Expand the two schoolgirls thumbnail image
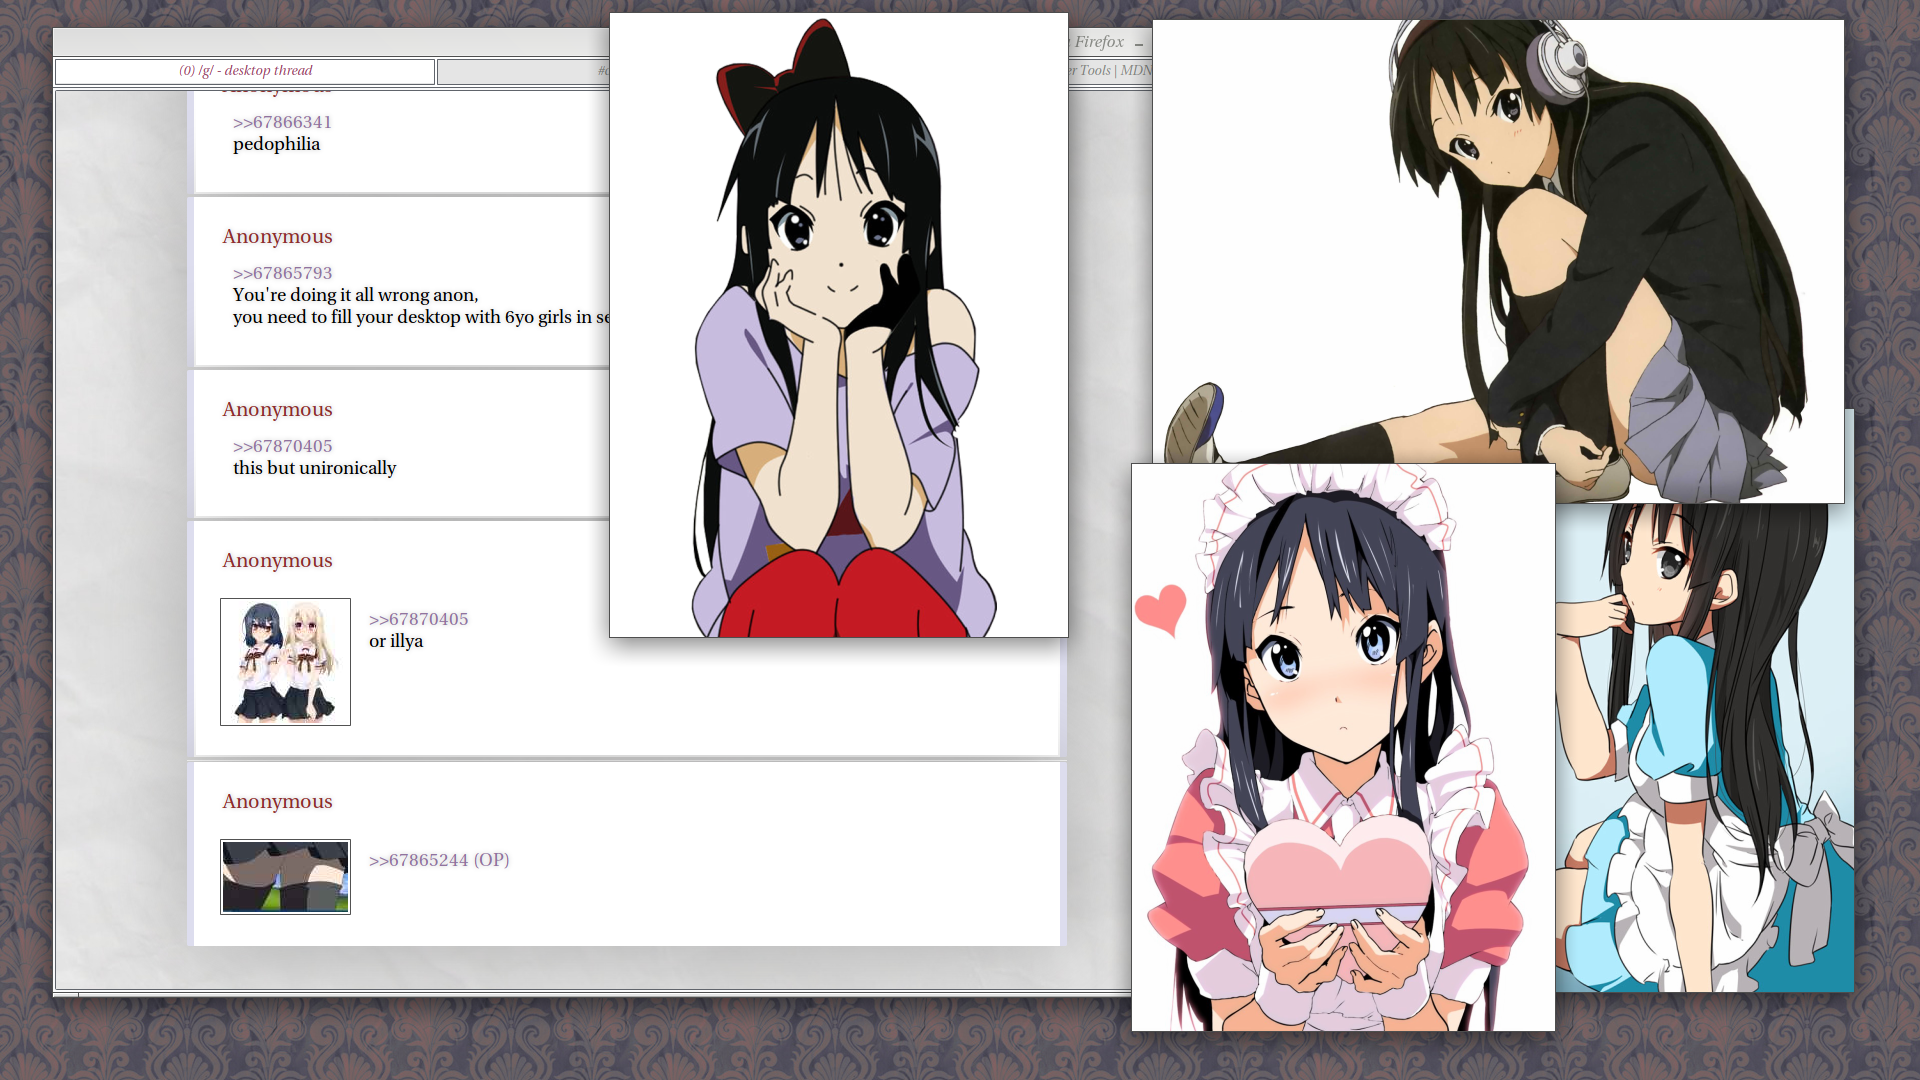Image resolution: width=1920 pixels, height=1080 pixels. (x=285, y=662)
